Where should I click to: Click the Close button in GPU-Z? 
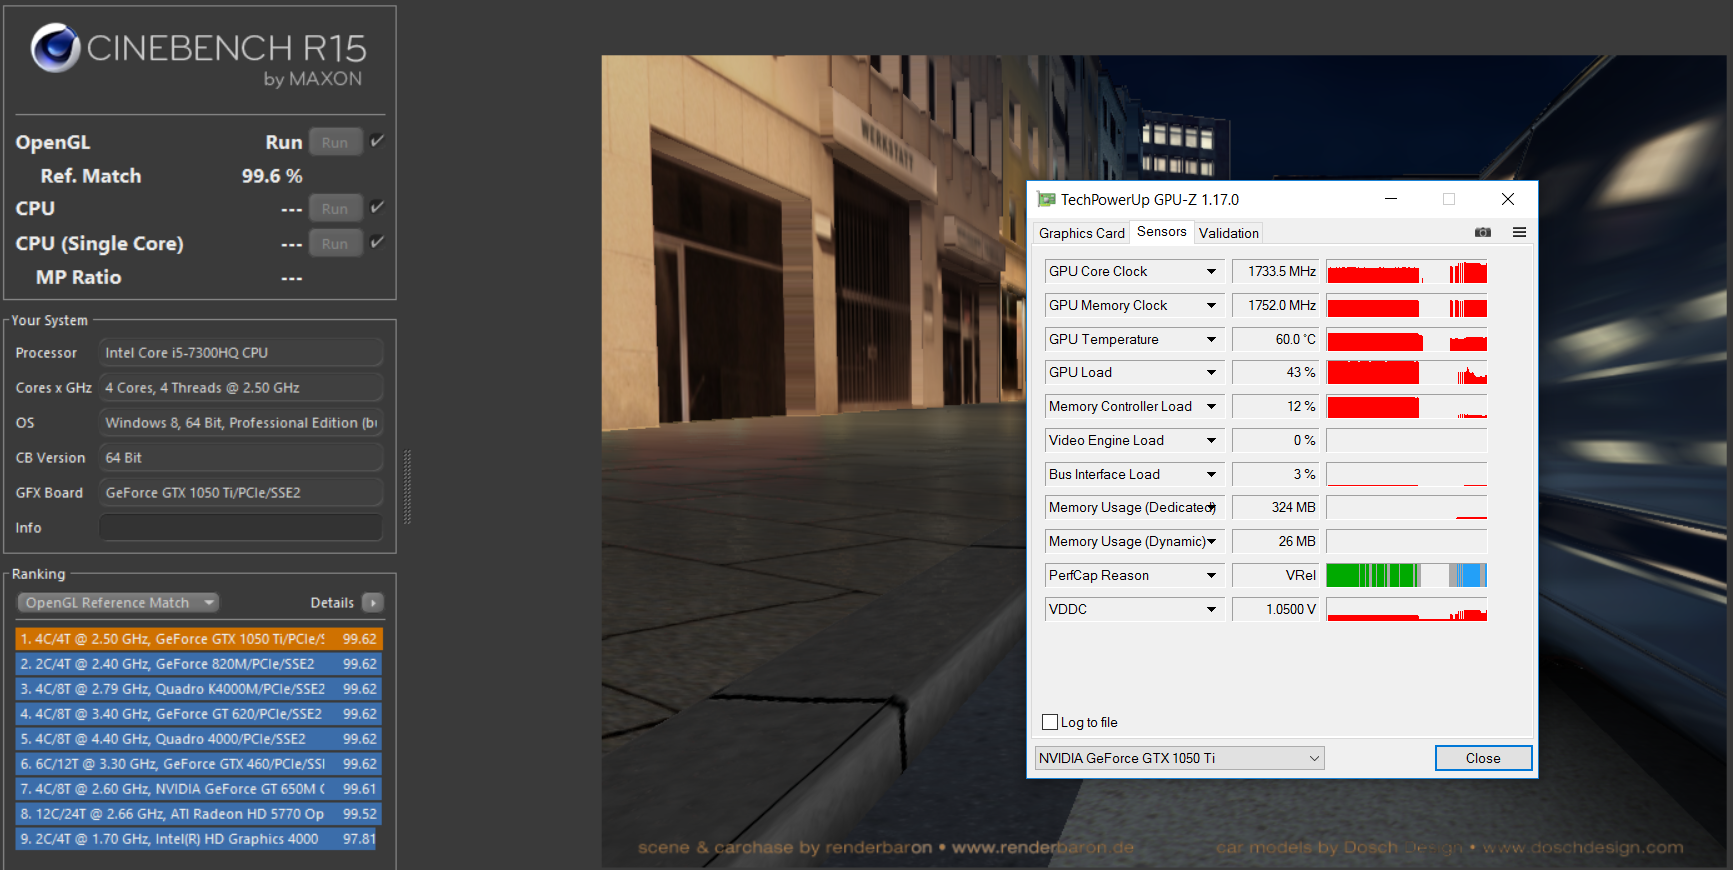(1483, 758)
